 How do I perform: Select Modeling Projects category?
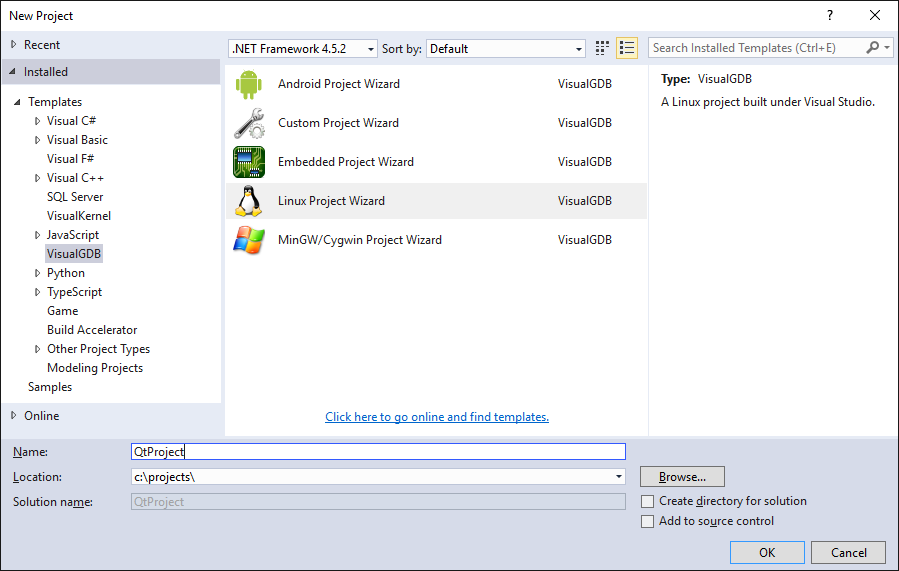pos(95,367)
